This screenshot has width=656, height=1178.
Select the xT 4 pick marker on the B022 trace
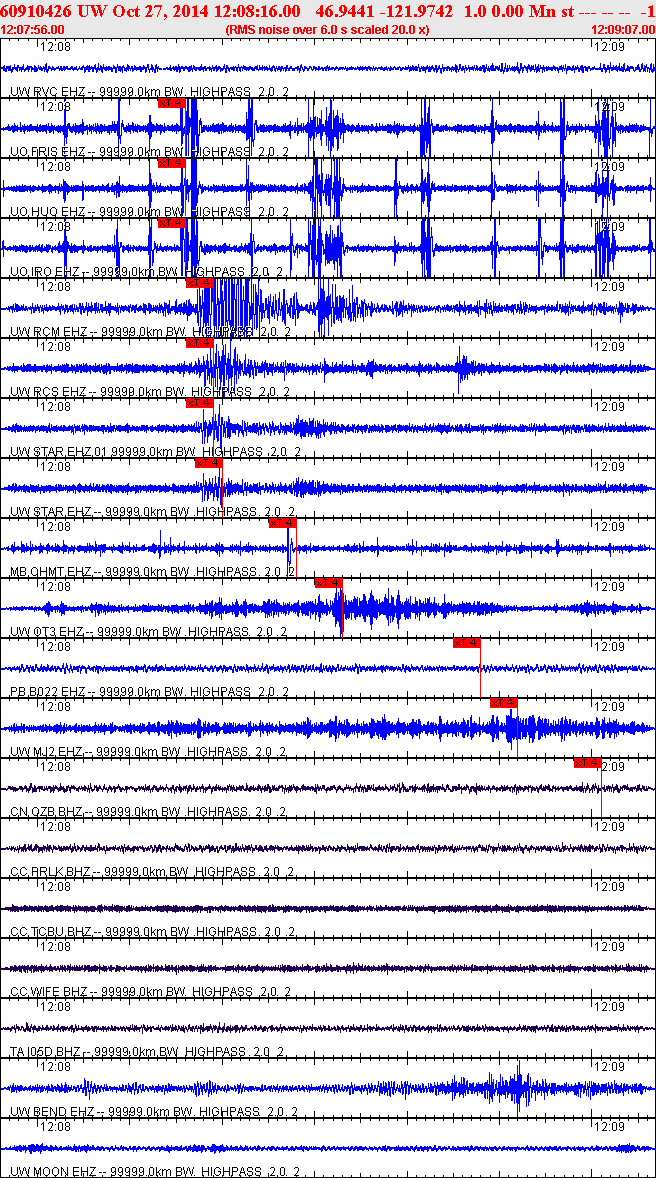point(467,644)
